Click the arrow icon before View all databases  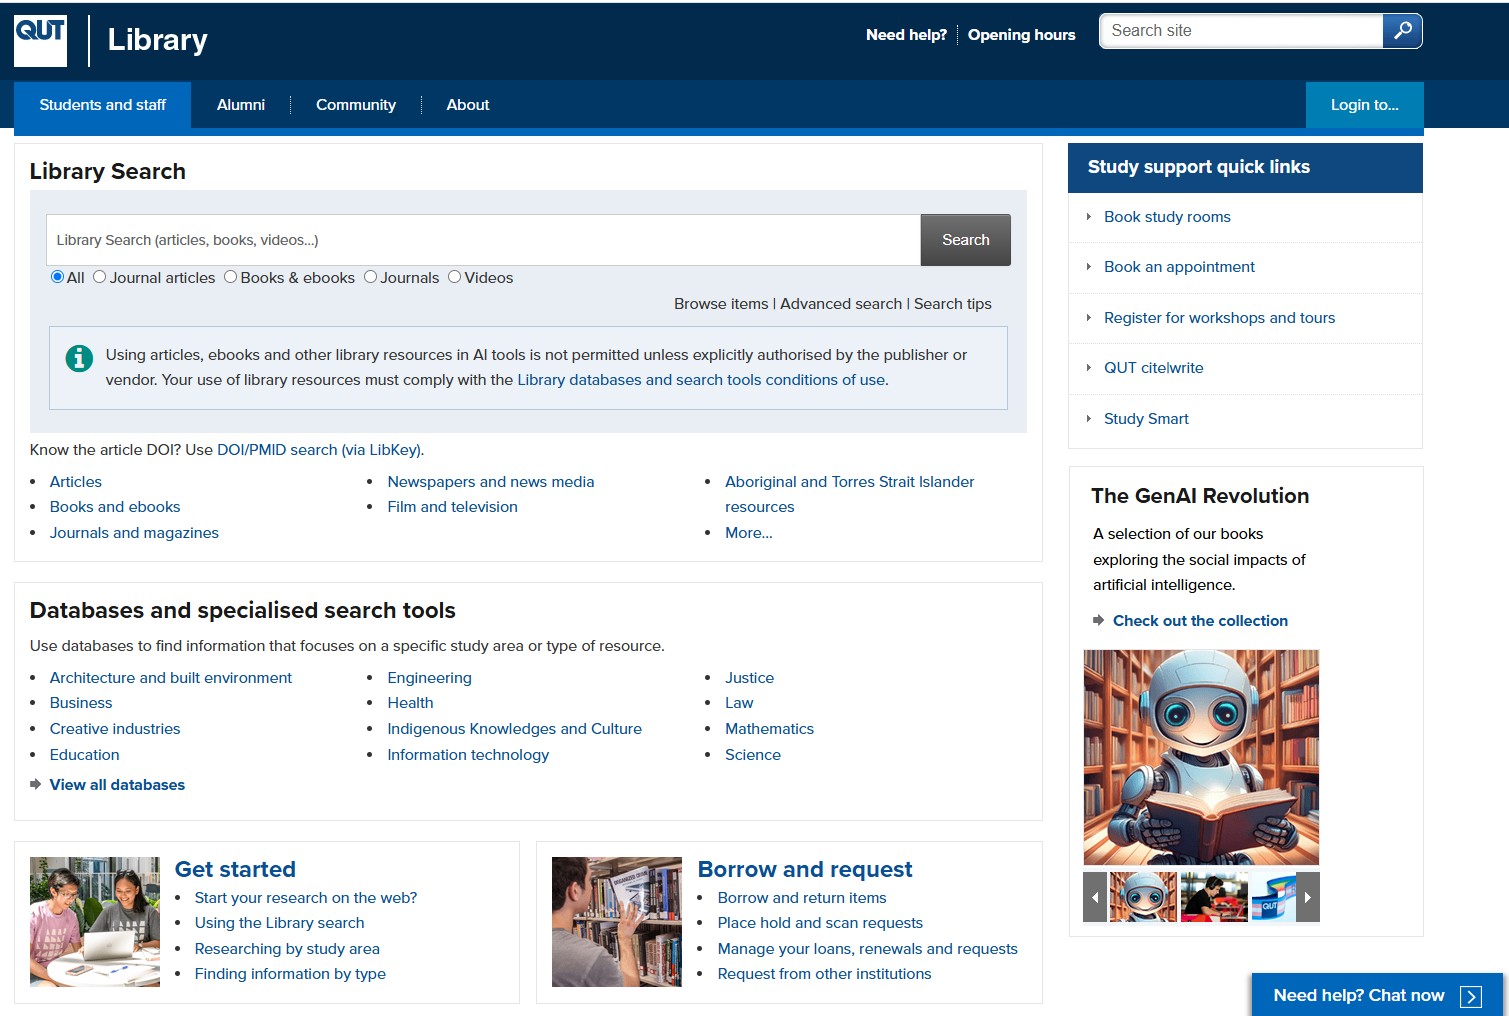(x=33, y=785)
